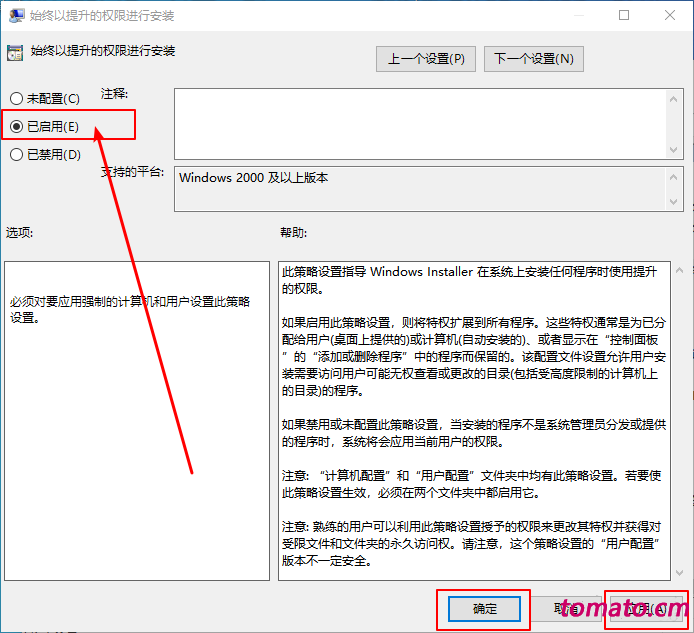Close the policy setting window

[x=670, y=15]
